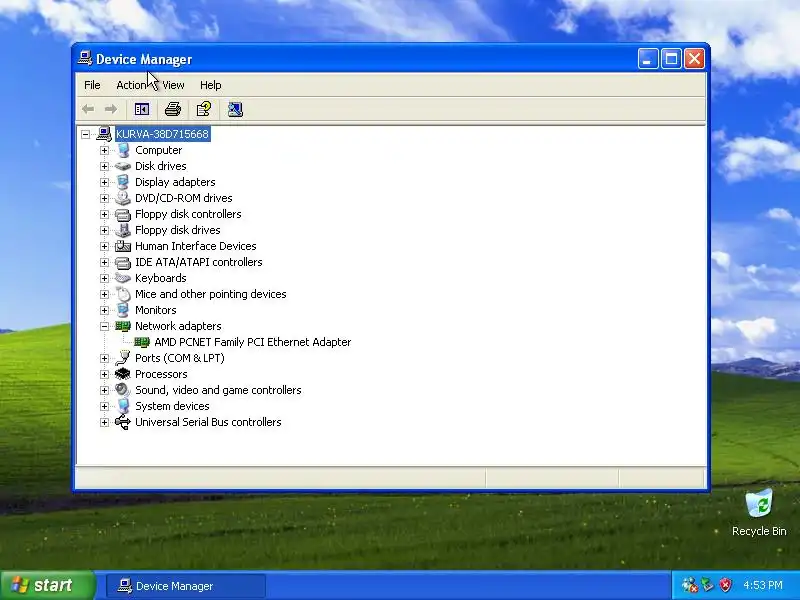Click the Device Manager taskbar button

coord(186,586)
